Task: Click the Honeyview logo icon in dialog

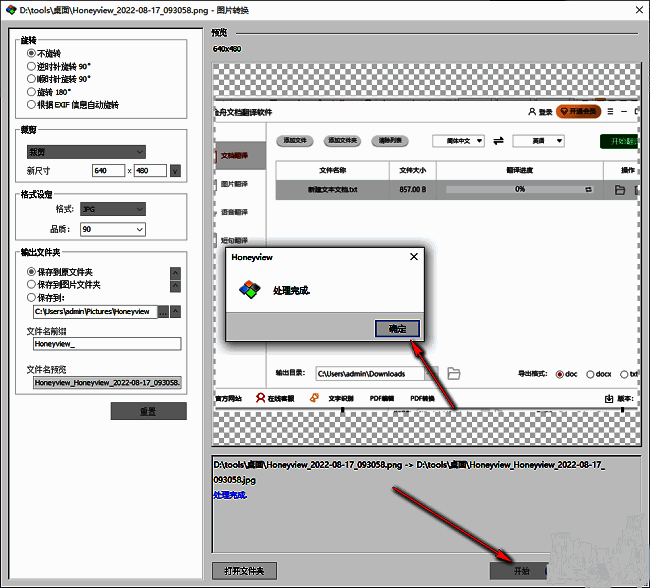Action: [248, 290]
